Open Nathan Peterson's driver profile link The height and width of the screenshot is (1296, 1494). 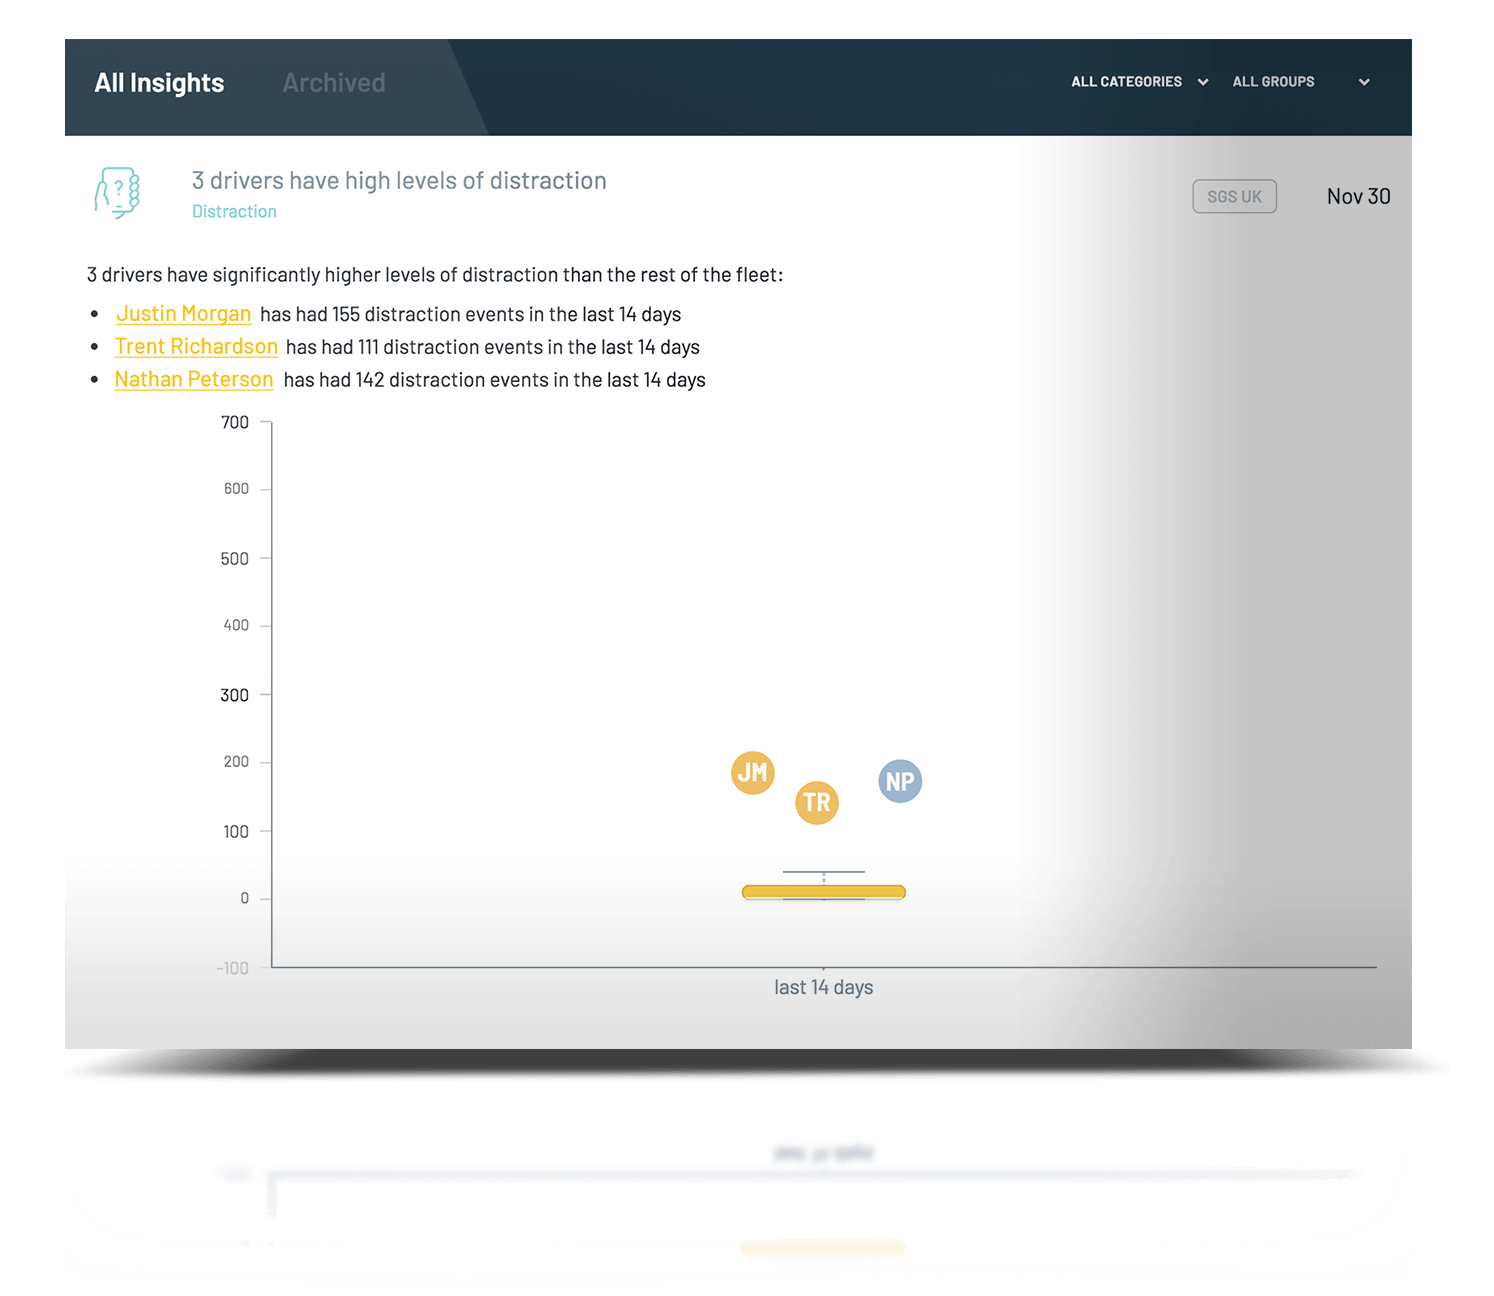[x=194, y=380]
